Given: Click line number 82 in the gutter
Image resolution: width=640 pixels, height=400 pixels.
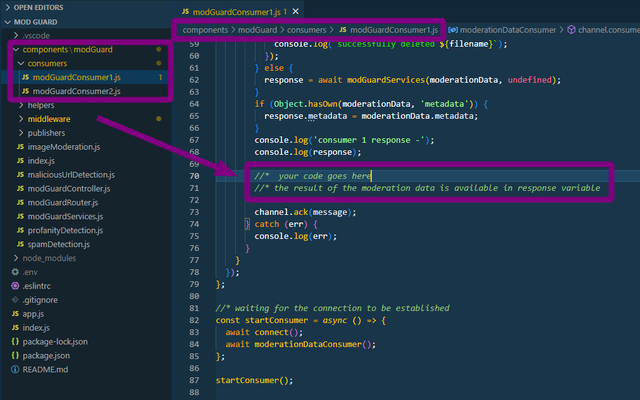Looking at the screenshot, I should click(194, 320).
